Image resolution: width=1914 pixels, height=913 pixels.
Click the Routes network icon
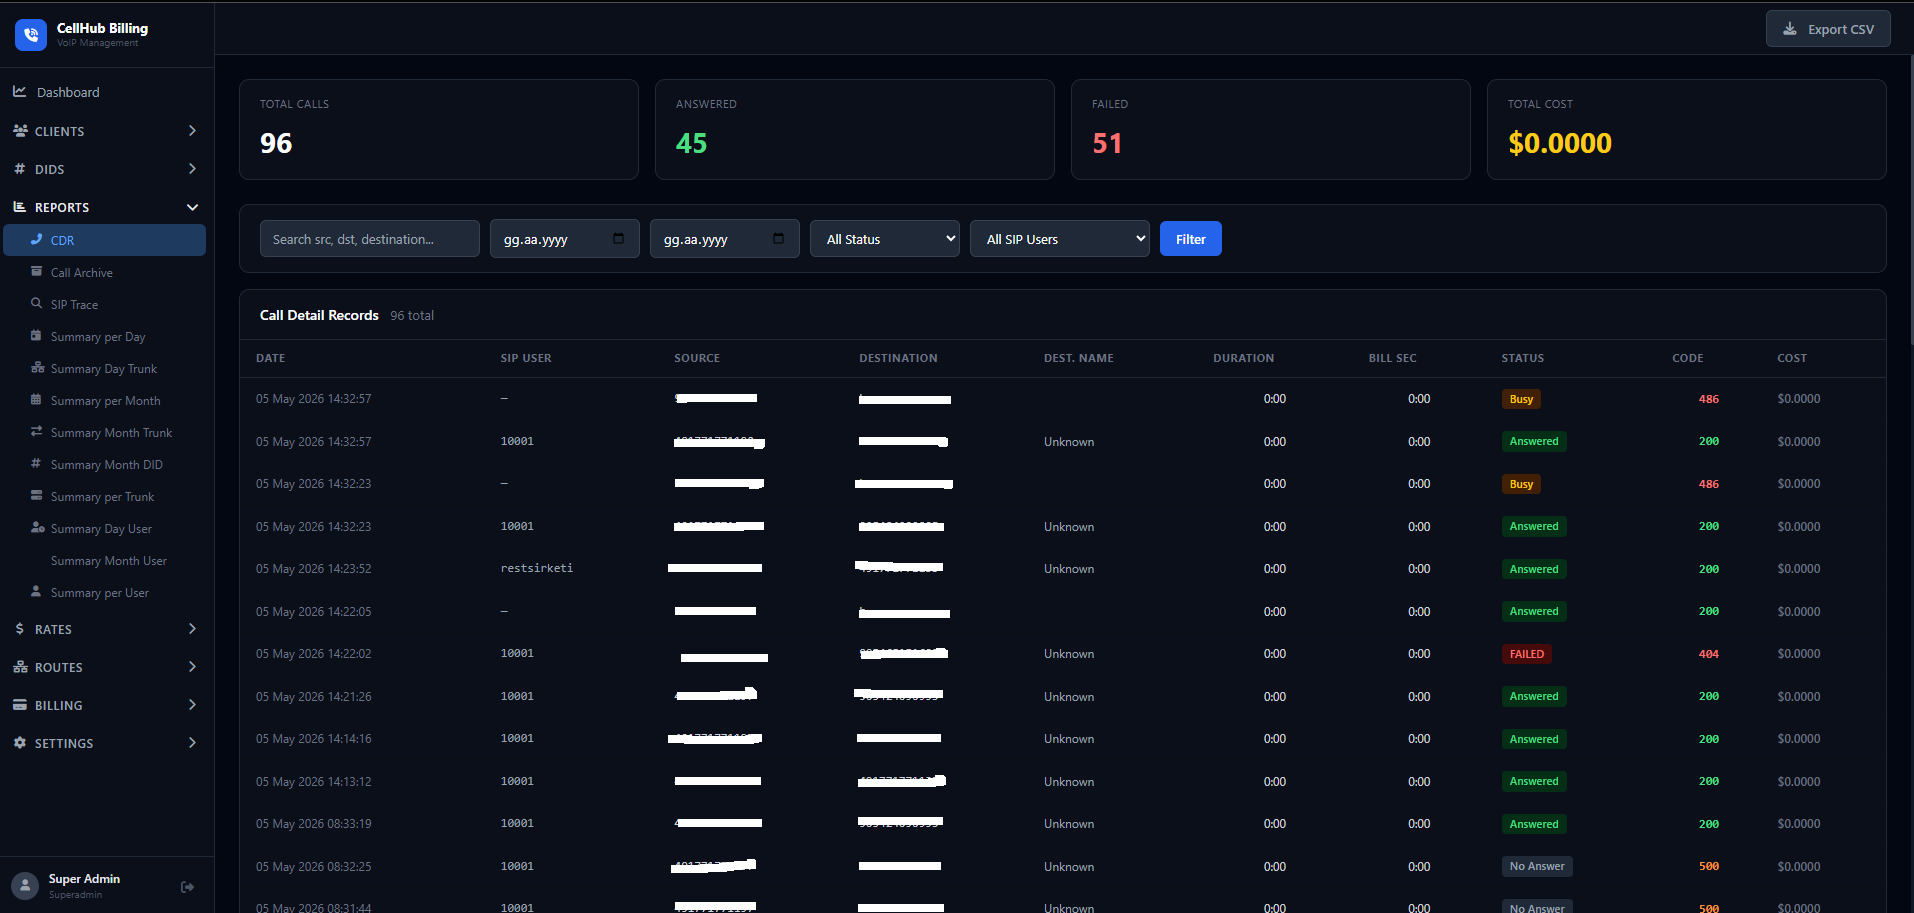point(20,667)
